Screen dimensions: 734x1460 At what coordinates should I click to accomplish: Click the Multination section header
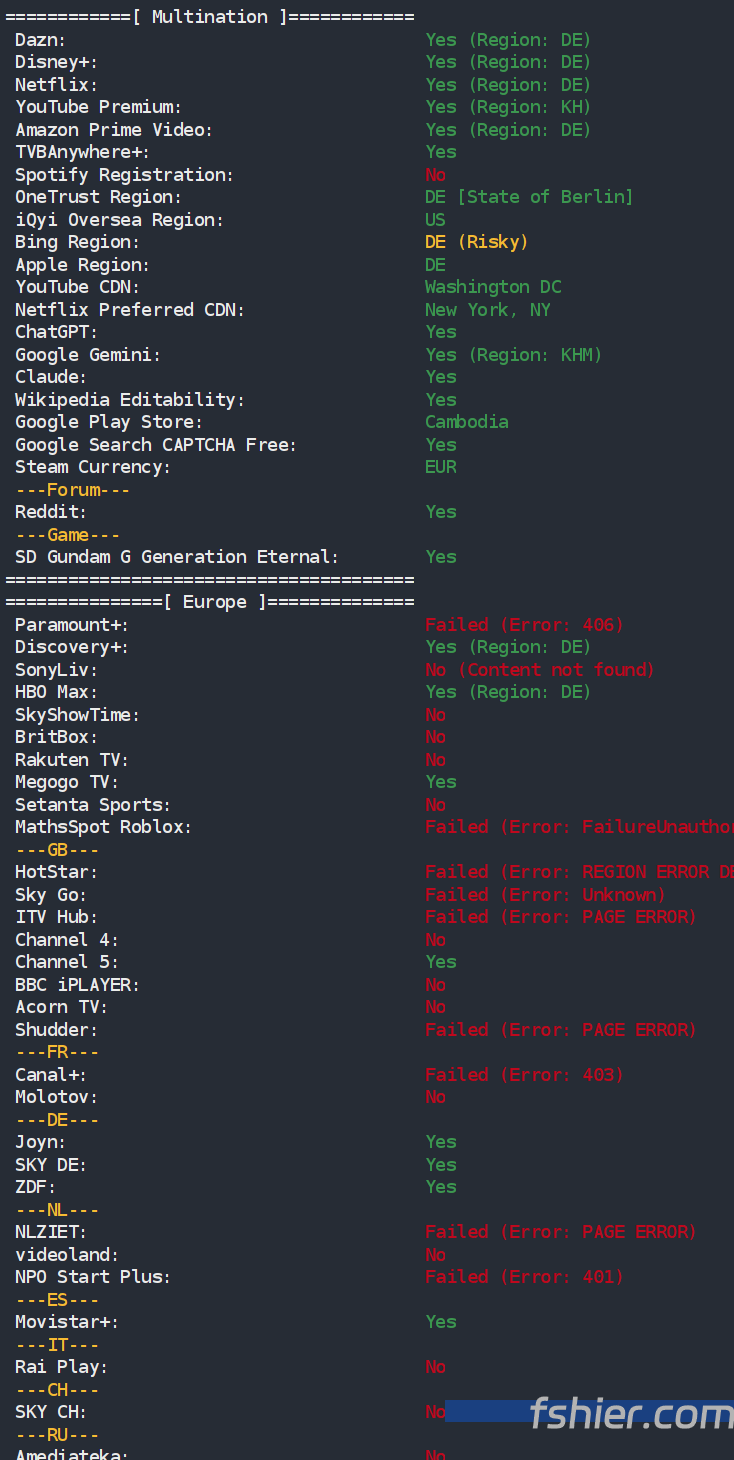209,17
